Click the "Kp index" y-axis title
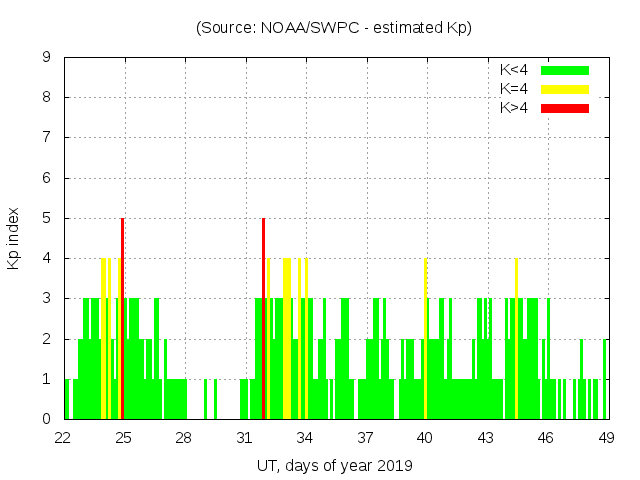640x480 pixels. click(x=14, y=238)
